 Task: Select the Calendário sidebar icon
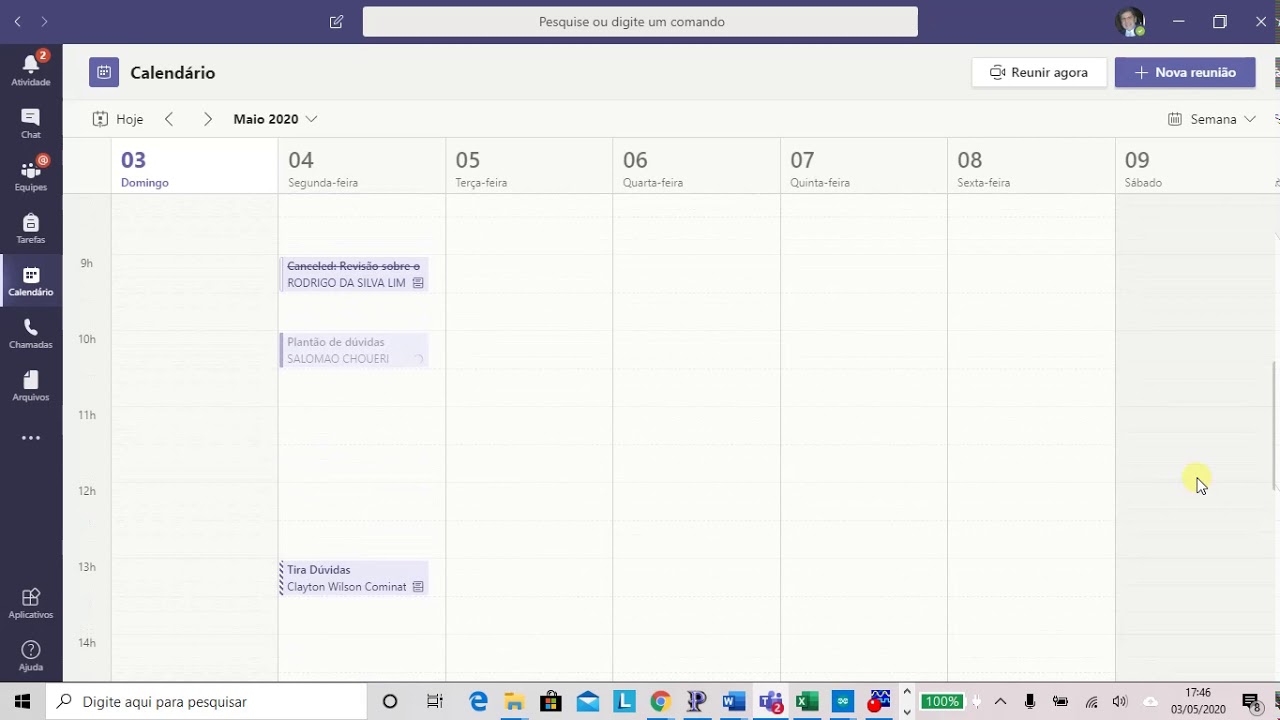(31, 281)
